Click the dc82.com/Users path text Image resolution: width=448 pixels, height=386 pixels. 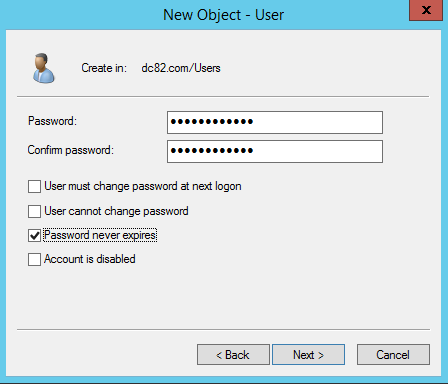click(181, 68)
